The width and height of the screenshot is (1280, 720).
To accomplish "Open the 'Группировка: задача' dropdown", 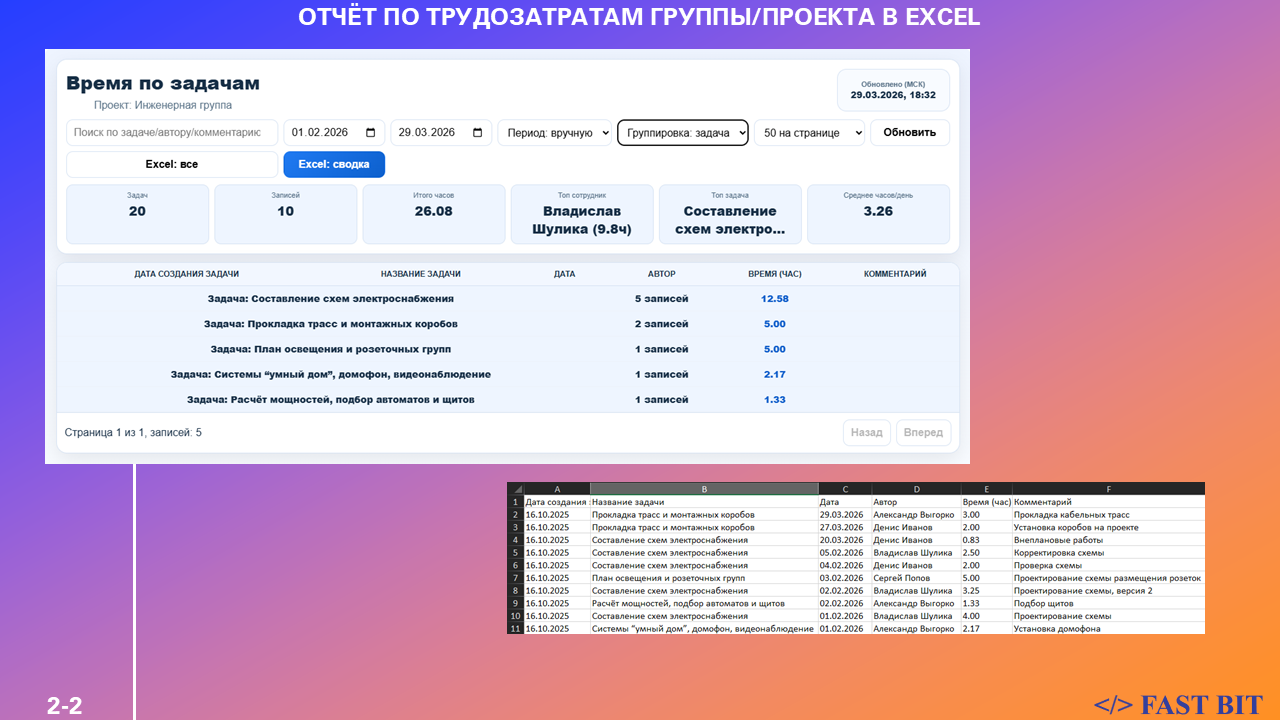I will coord(683,133).
